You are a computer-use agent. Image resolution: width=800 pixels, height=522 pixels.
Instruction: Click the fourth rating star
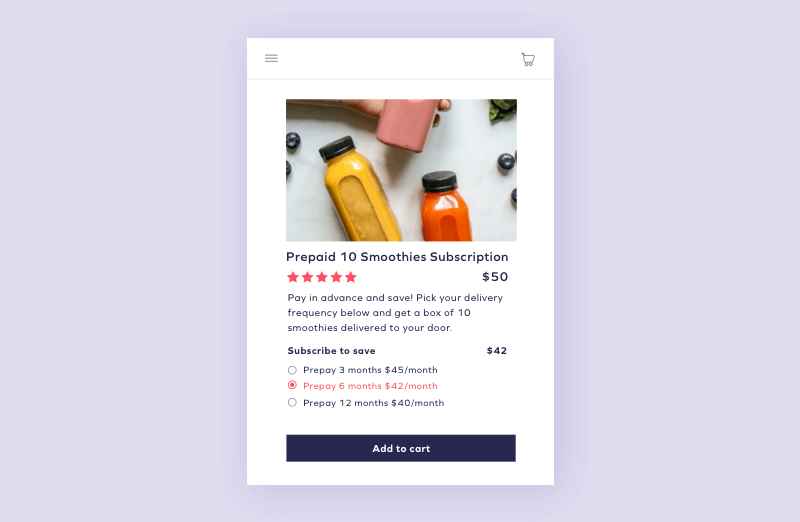click(x=336, y=277)
